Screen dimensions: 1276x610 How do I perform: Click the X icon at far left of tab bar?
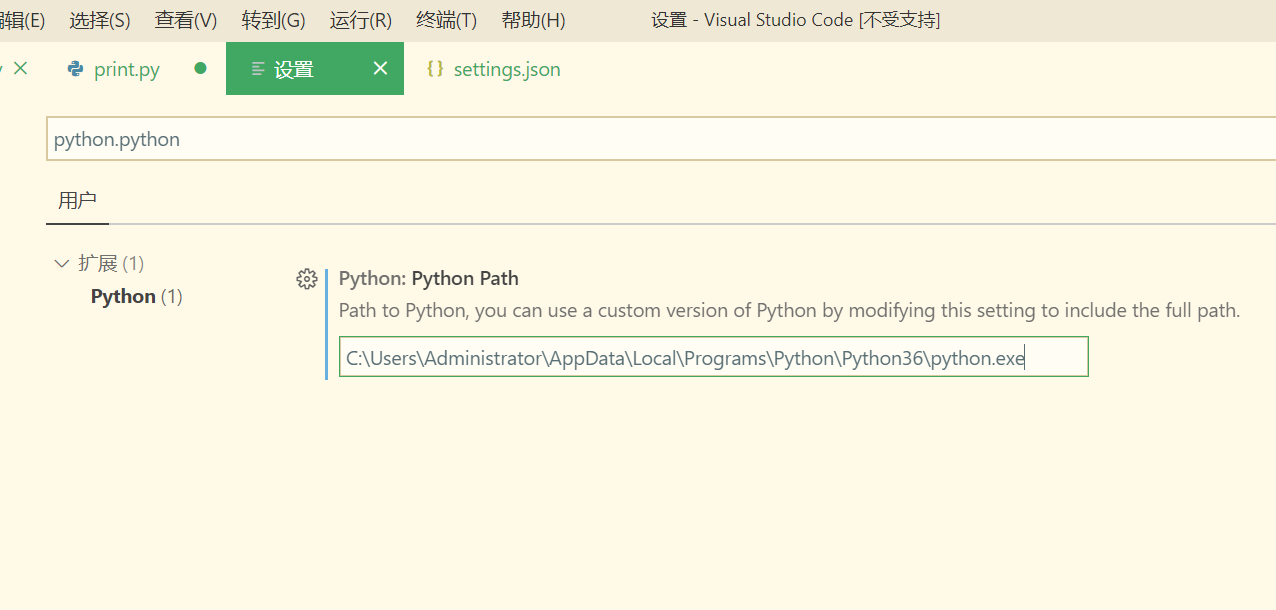click(x=20, y=66)
